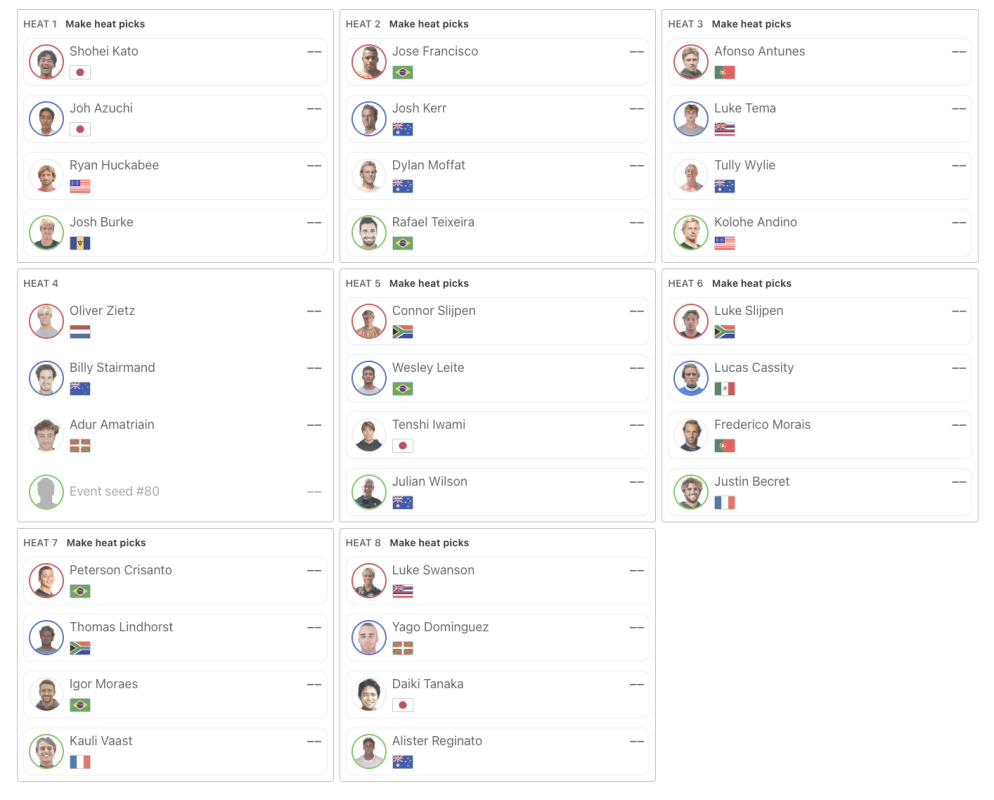Click Basque flag under Adur Amatriain

click(80, 446)
